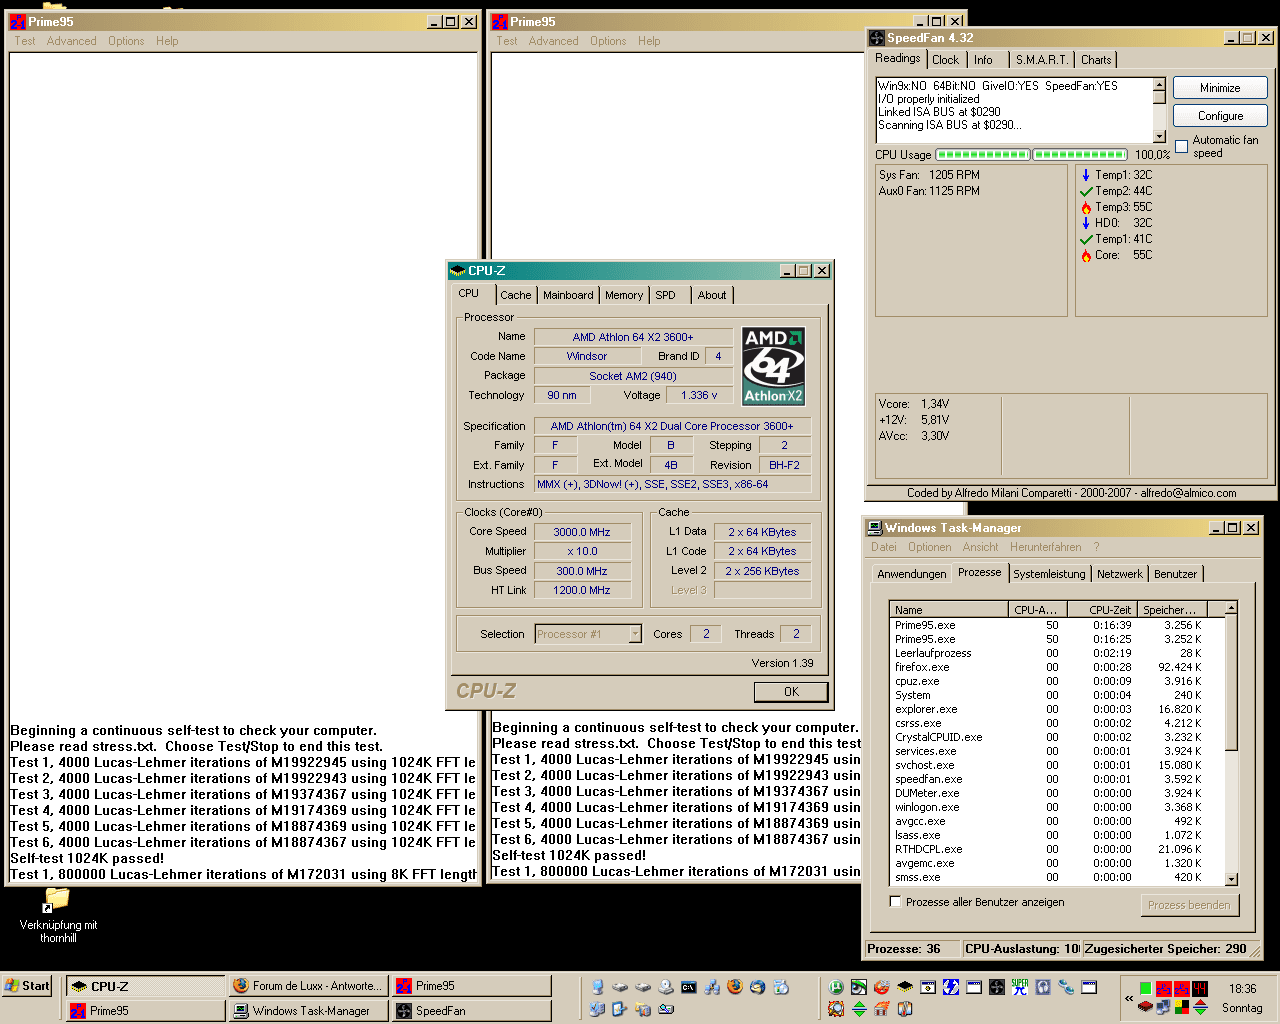1280x1024 pixels.
Task: Click the Core temperature flame icon
Action: [x=1086, y=255]
